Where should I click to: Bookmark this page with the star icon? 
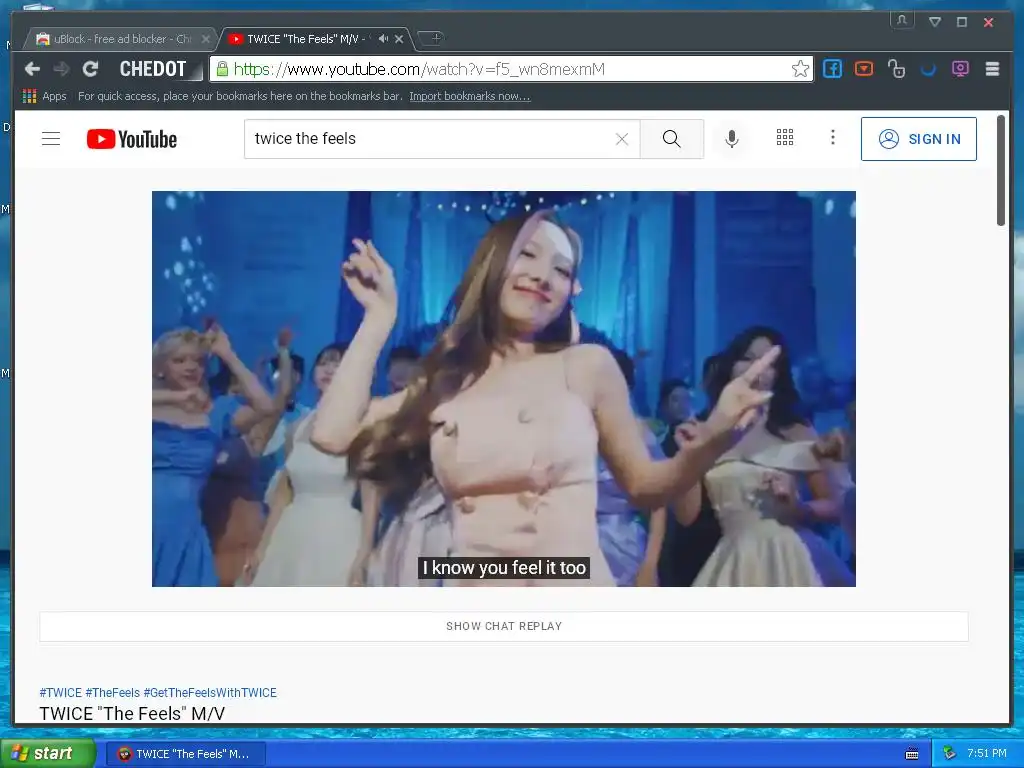click(800, 69)
